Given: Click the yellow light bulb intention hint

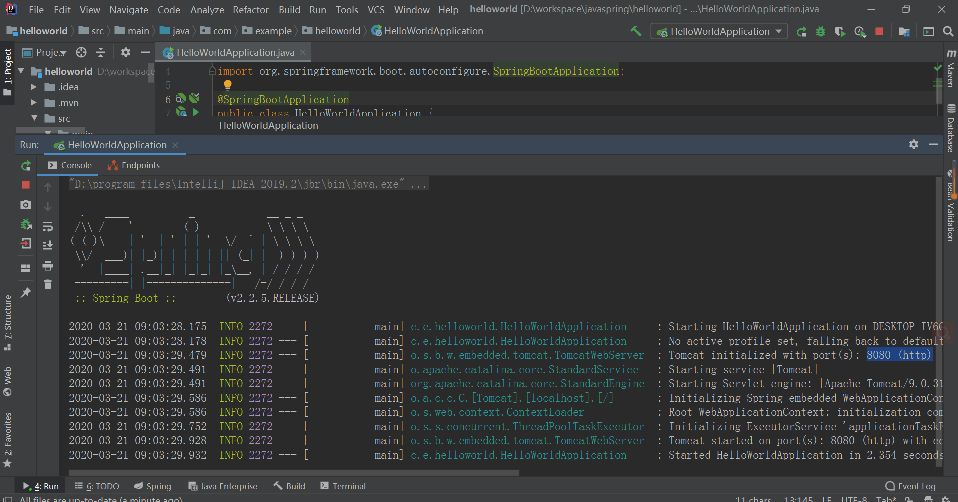Looking at the screenshot, I should pyautogui.click(x=227, y=85).
